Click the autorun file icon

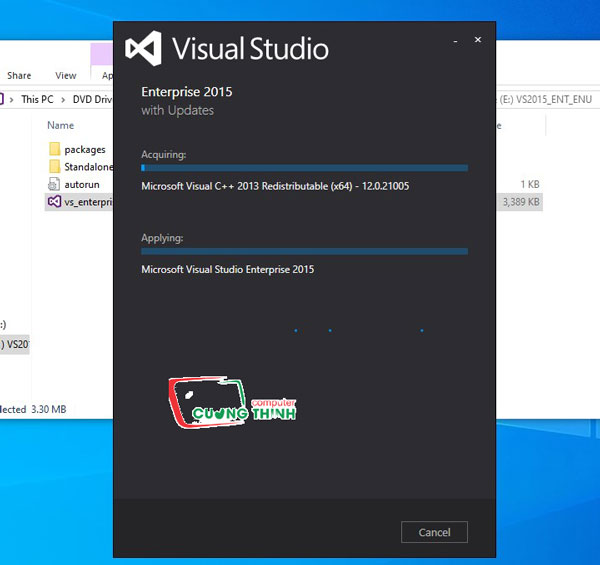54,184
